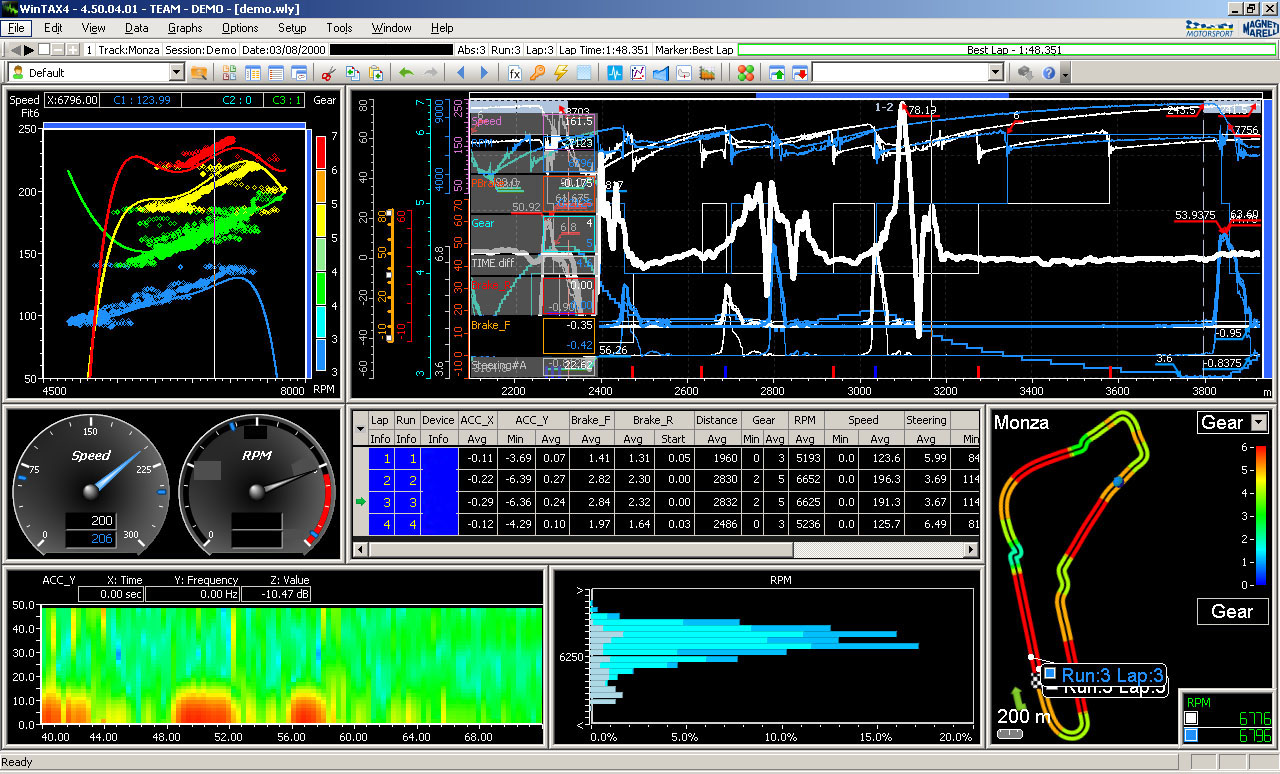Click the Best Lap progress bar
Viewport: 1280px width, 774px height.
pyautogui.click(x=1007, y=50)
